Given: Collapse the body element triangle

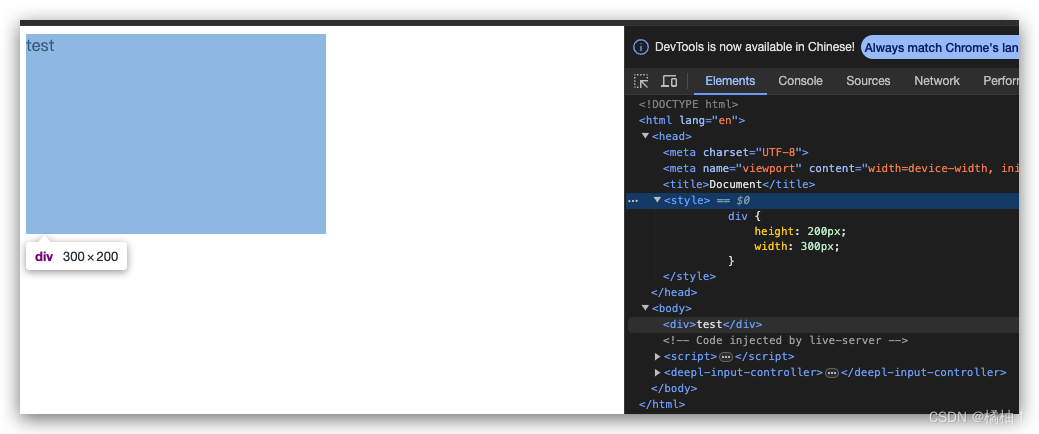Looking at the screenshot, I should (x=646, y=308).
